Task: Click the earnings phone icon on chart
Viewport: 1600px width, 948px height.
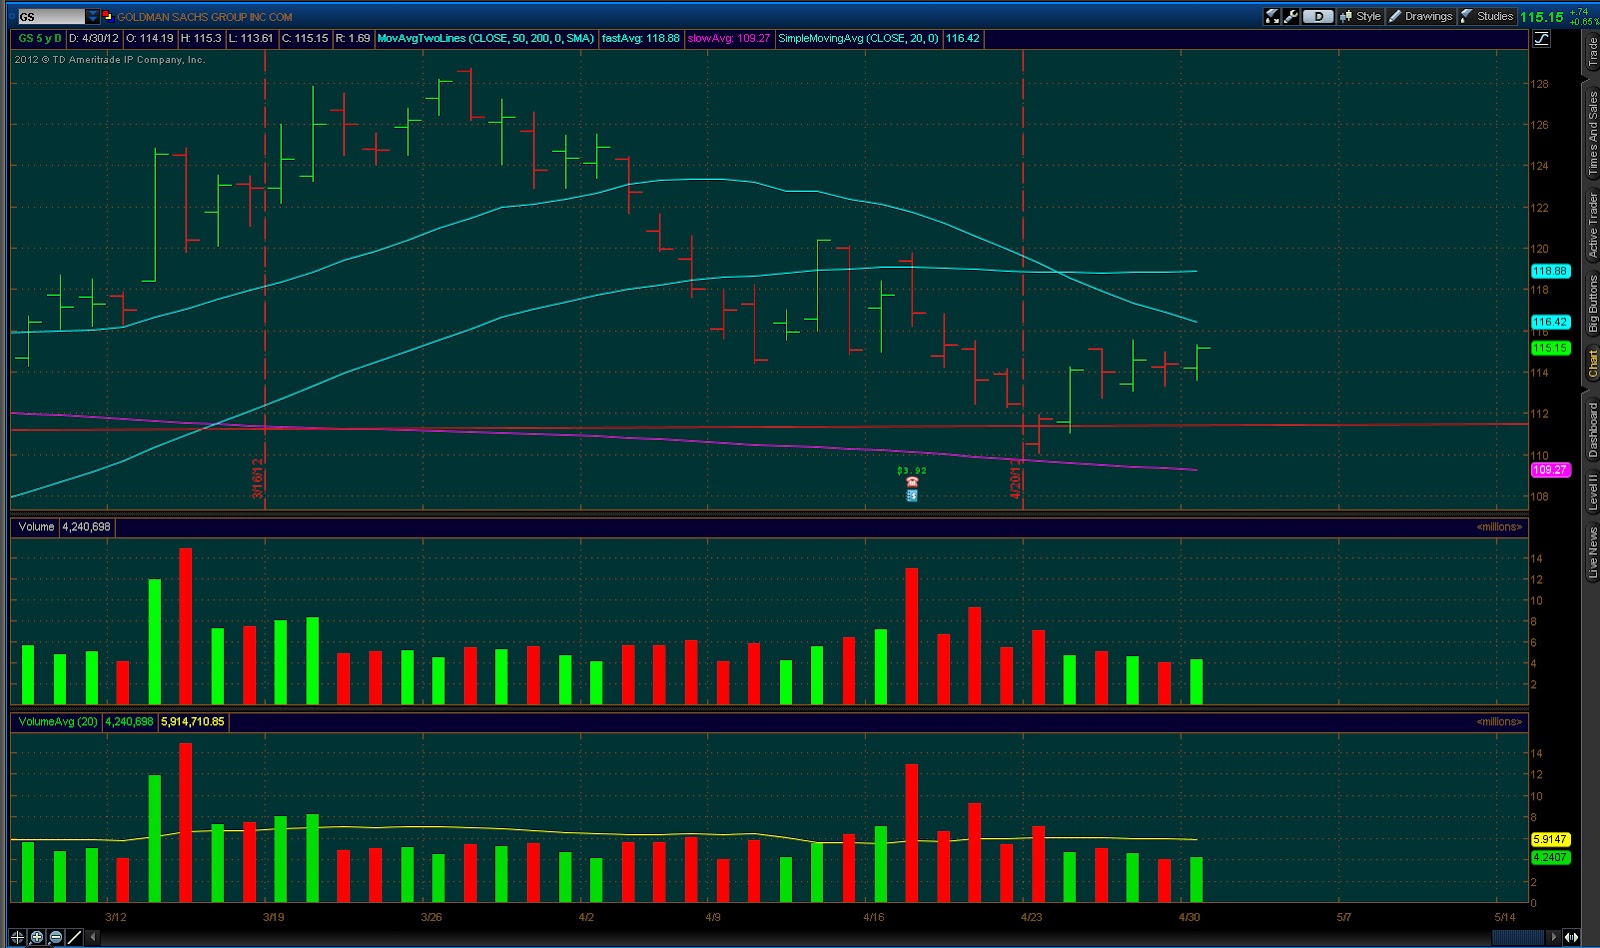Action: 911,482
